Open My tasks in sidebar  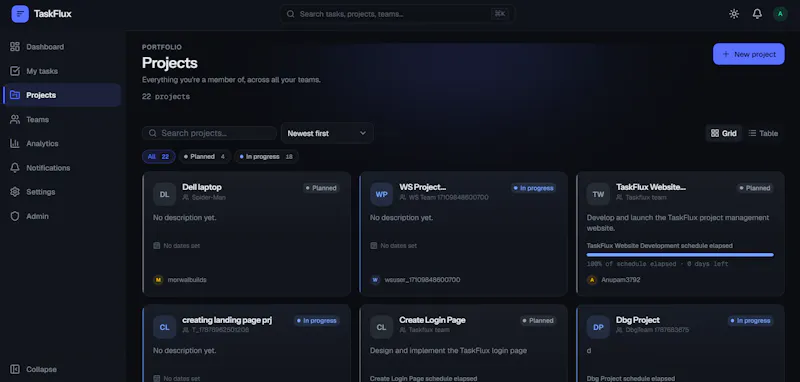tap(62, 71)
